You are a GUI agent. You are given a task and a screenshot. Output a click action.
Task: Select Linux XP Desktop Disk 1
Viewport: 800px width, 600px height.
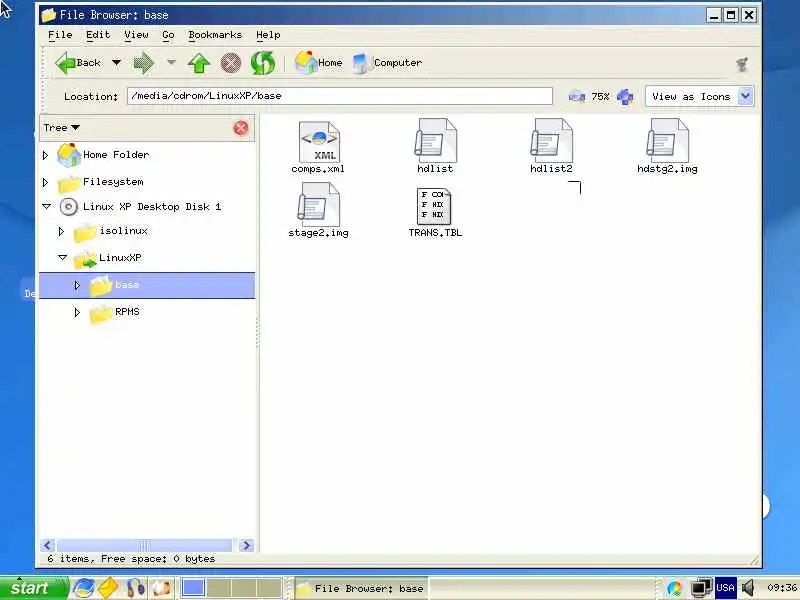click(152, 207)
